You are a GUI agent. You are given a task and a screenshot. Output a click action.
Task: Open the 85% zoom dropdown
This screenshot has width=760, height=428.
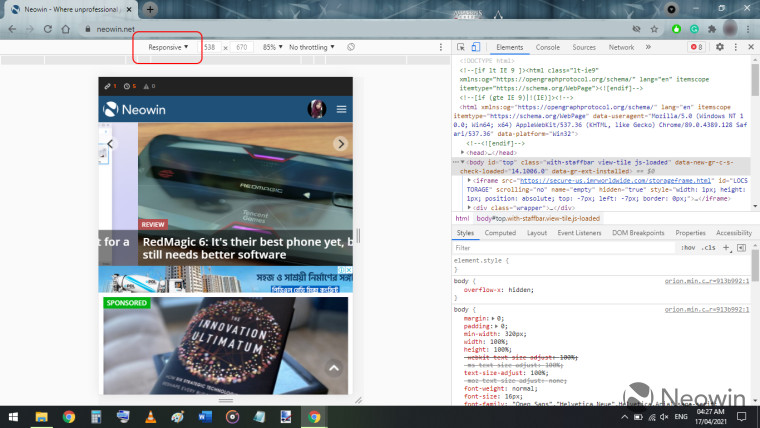coord(272,47)
